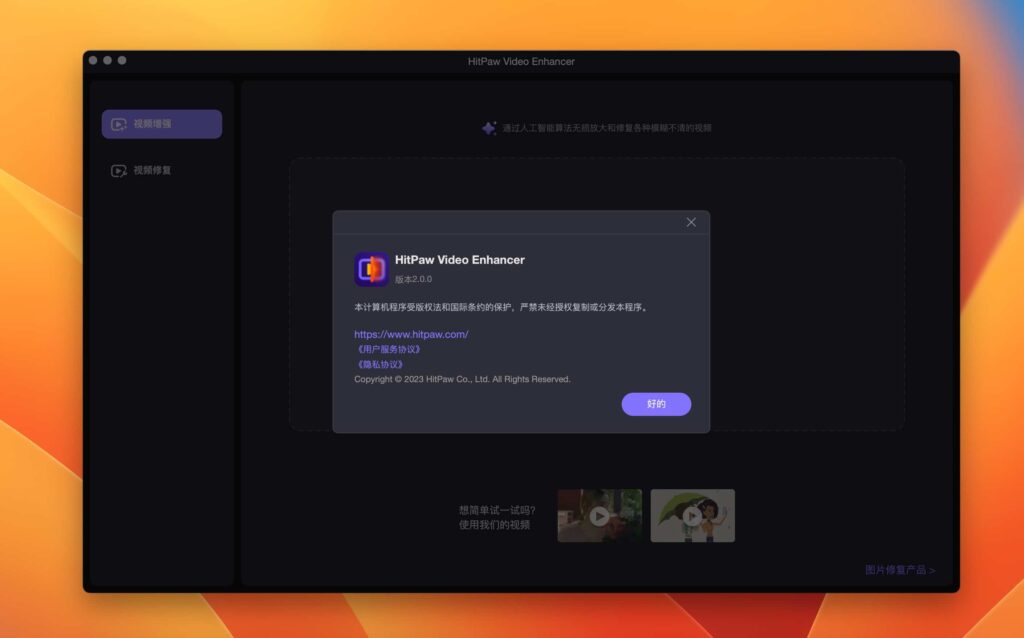Click the video-repair sidebar icon with arrow mark
This screenshot has width=1024, height=638.
(x=120, y=170)
